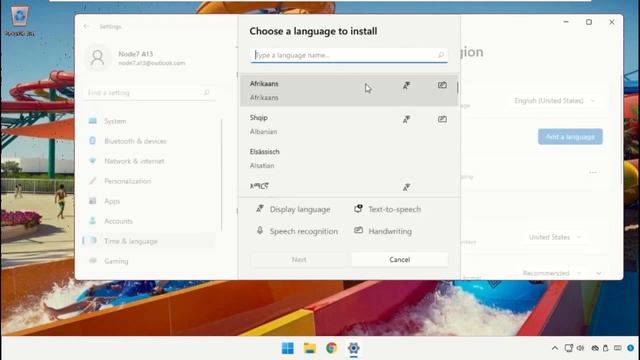Click the search magnifier in language field
Viewport: 640px width, 360px height.
441,55
